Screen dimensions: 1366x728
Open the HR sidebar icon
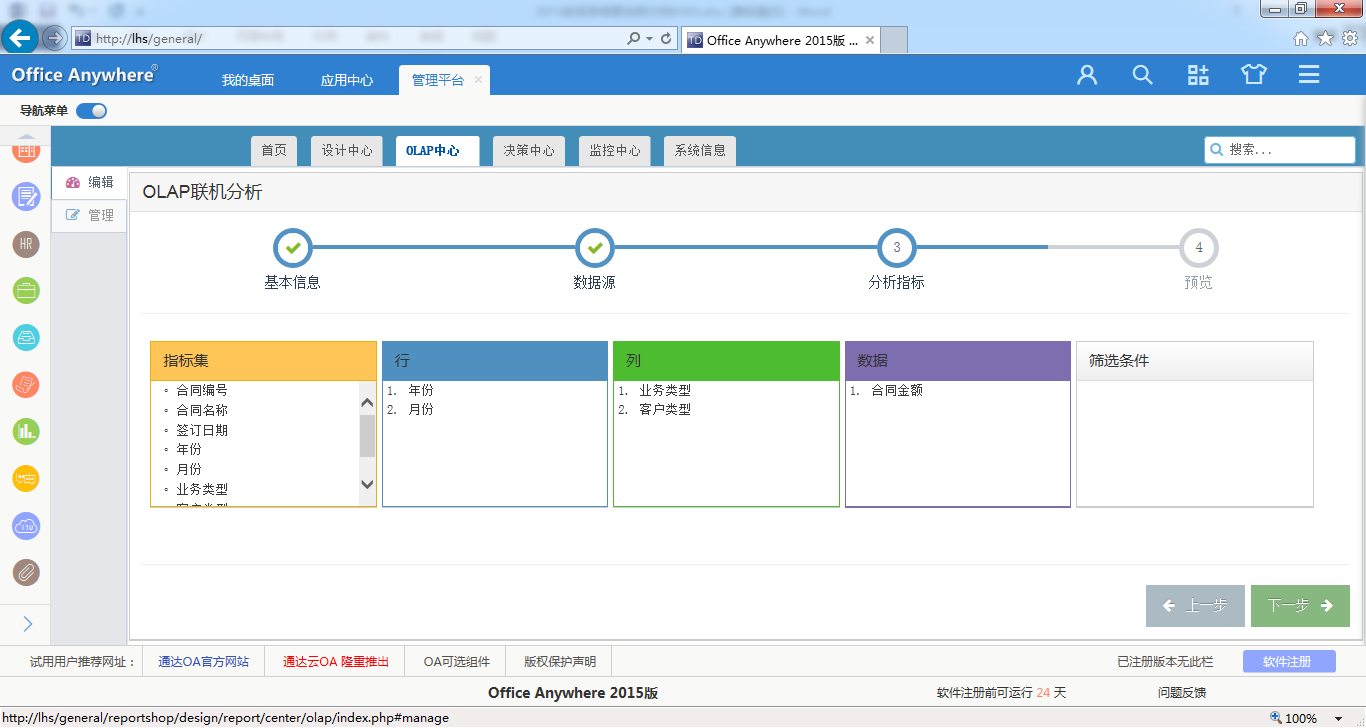26,244
